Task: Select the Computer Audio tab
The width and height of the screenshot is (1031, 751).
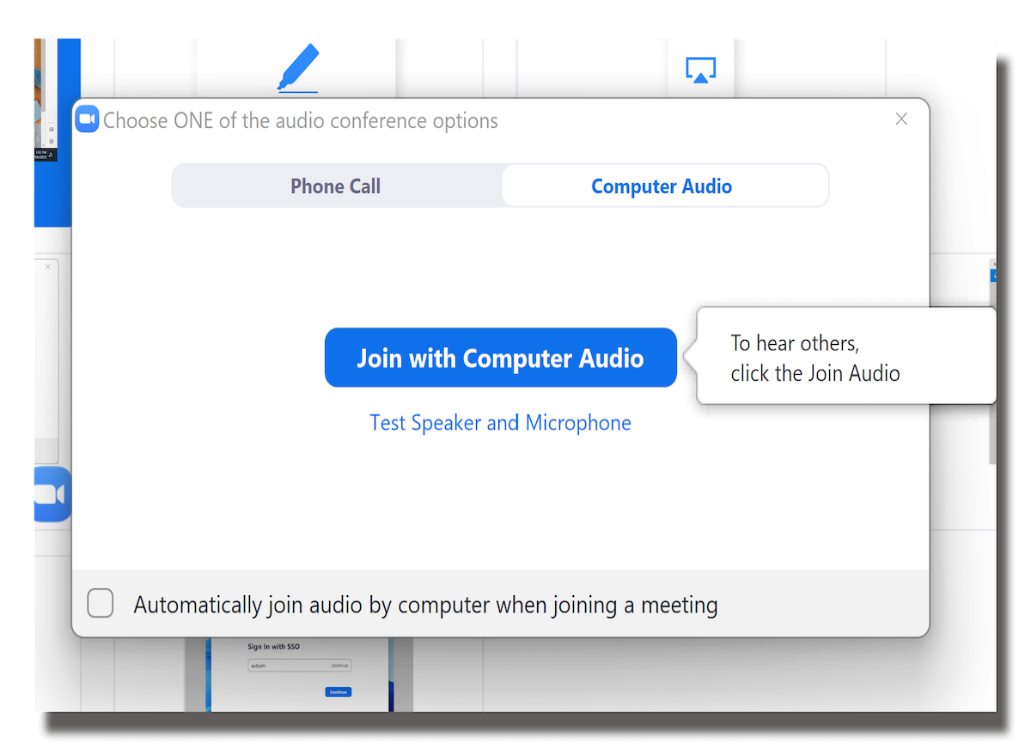Action: [x=661, y=186]
